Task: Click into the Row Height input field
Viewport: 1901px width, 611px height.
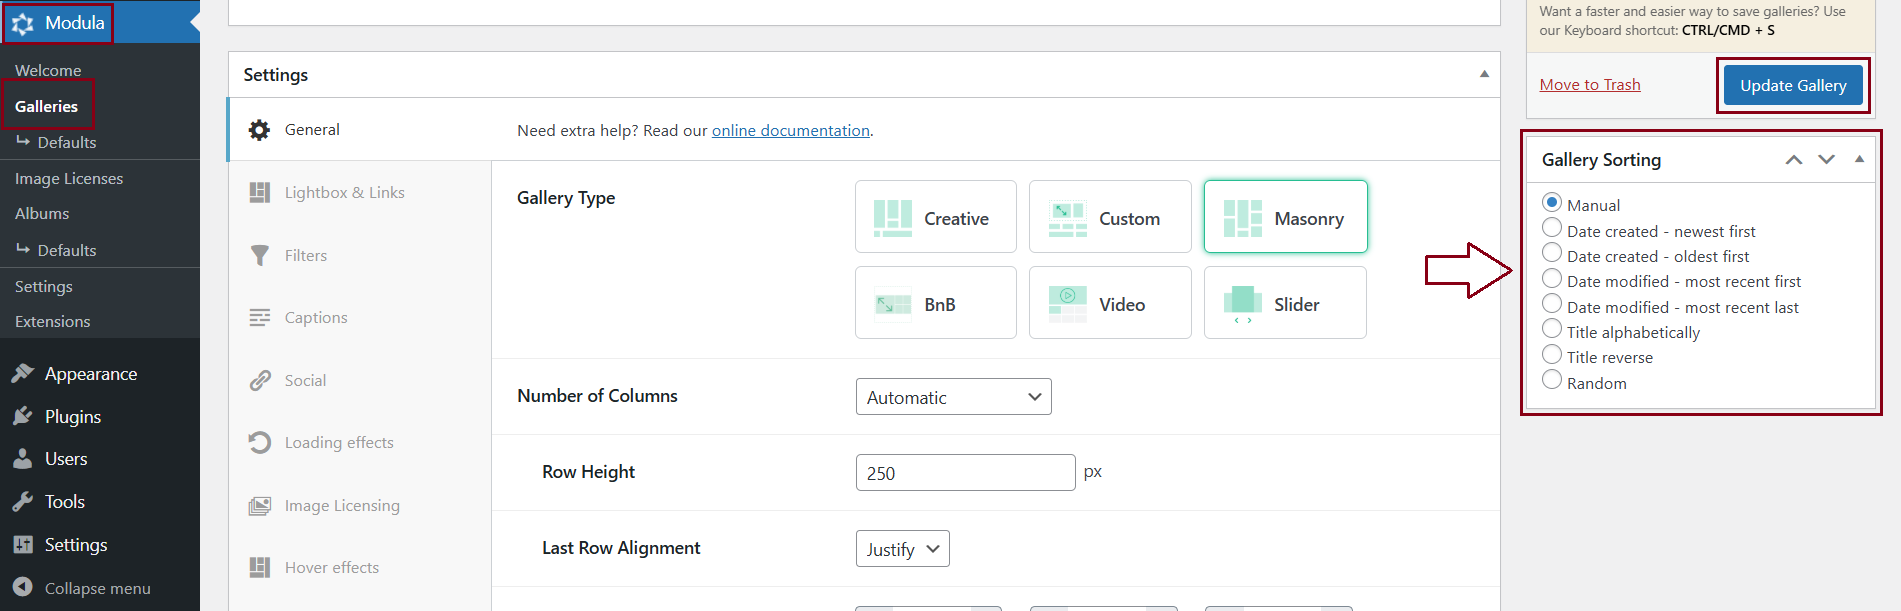Action: (x=965, y=473)
